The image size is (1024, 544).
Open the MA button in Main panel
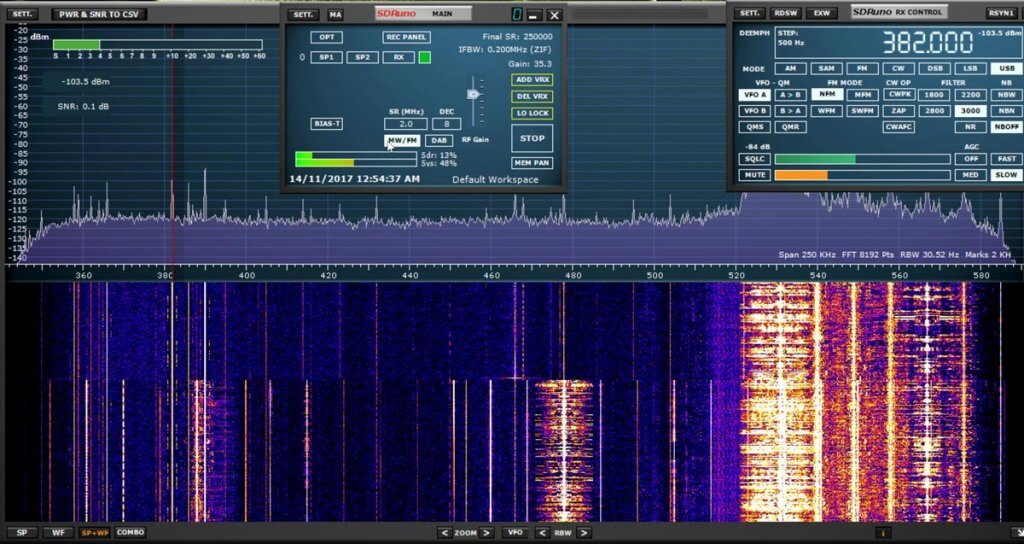pos(335,15)
